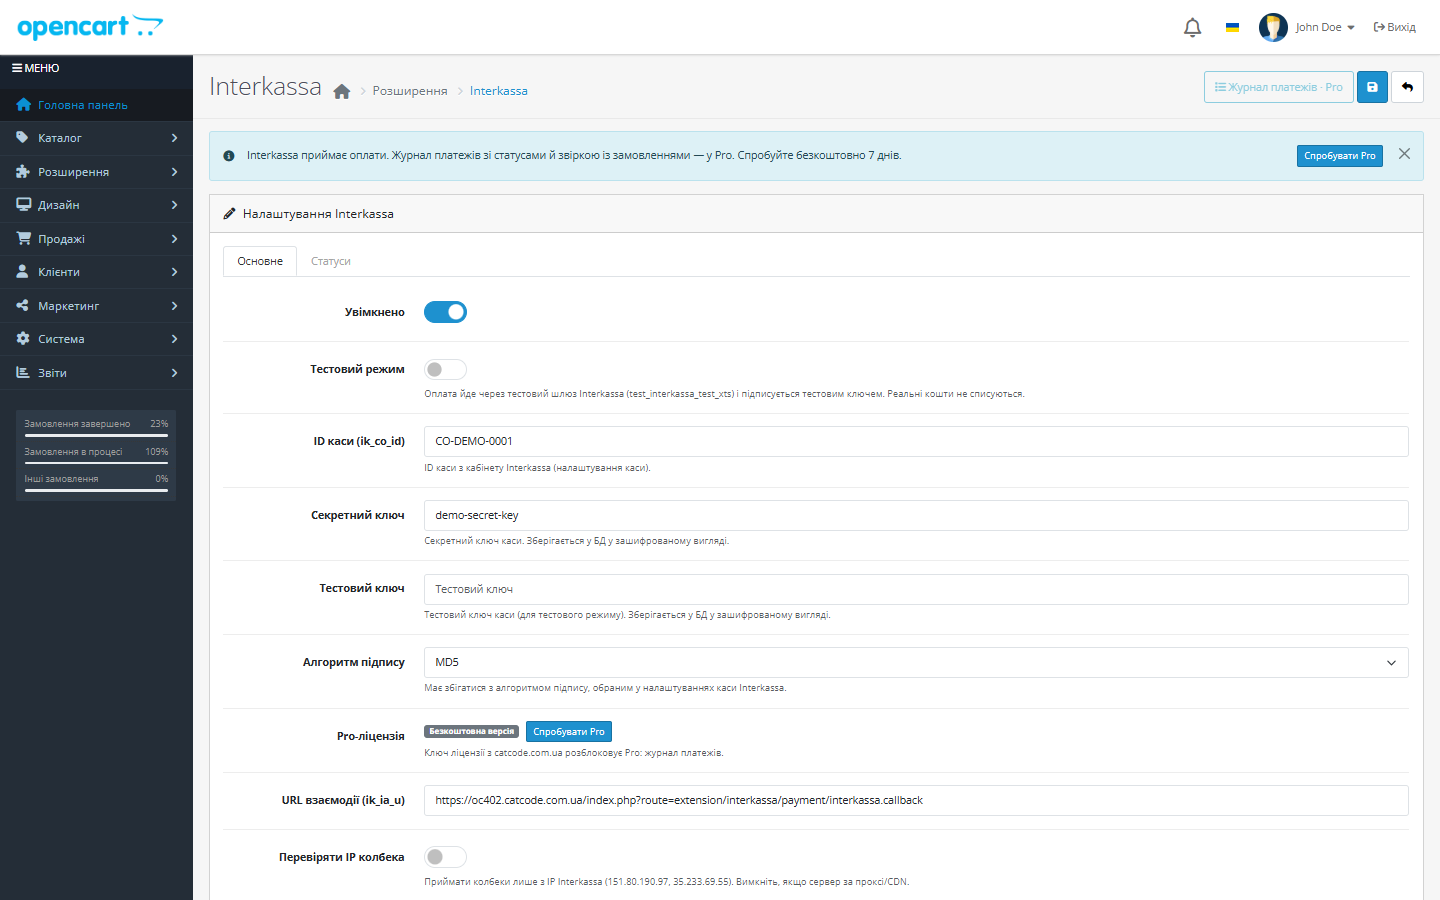
Task: Click the OpenCart logo
Action: 90,27
